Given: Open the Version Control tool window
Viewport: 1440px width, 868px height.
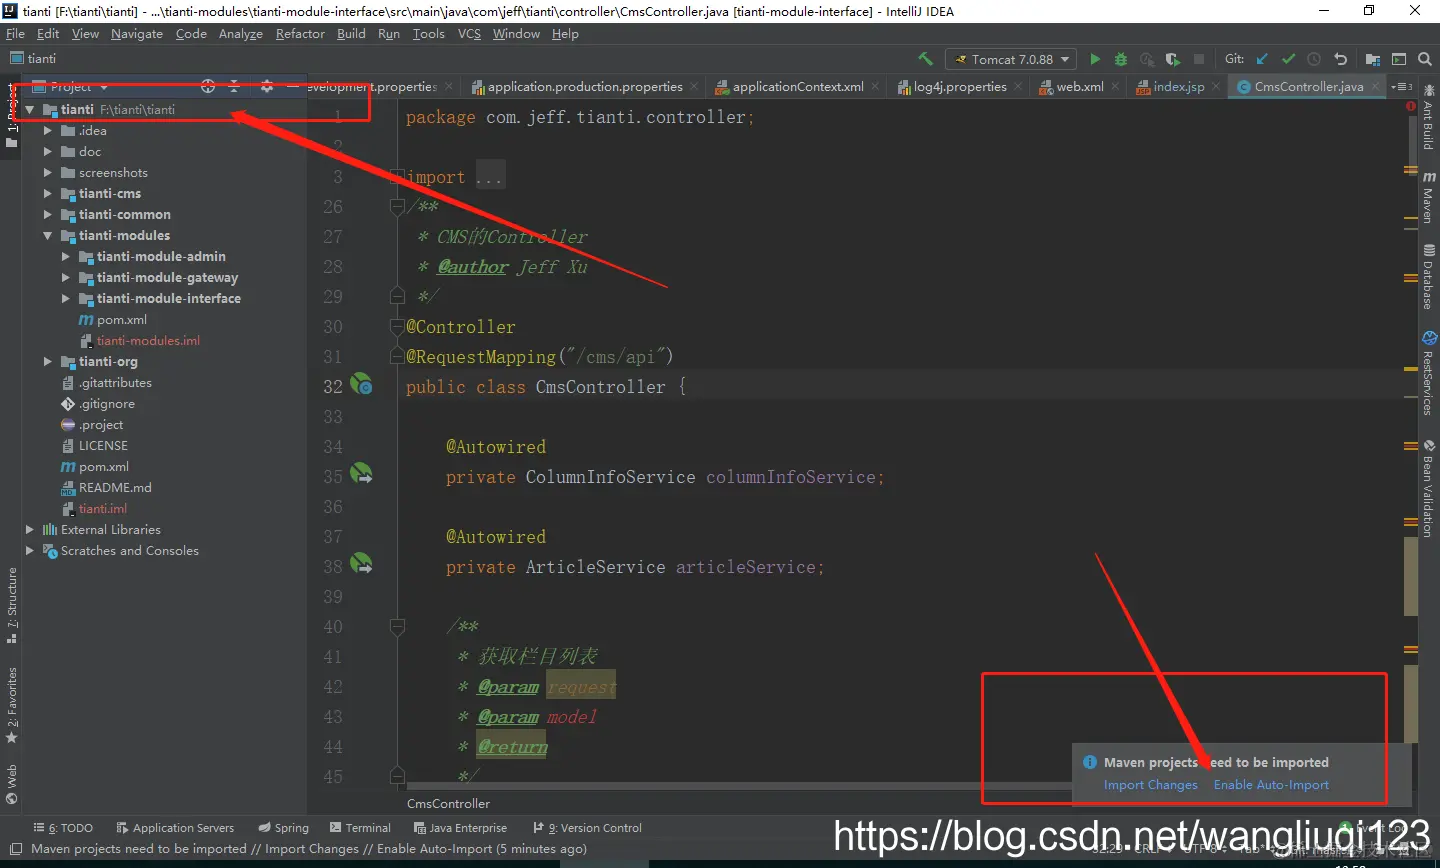Looking at the screenshot, I should coord(588,828).
